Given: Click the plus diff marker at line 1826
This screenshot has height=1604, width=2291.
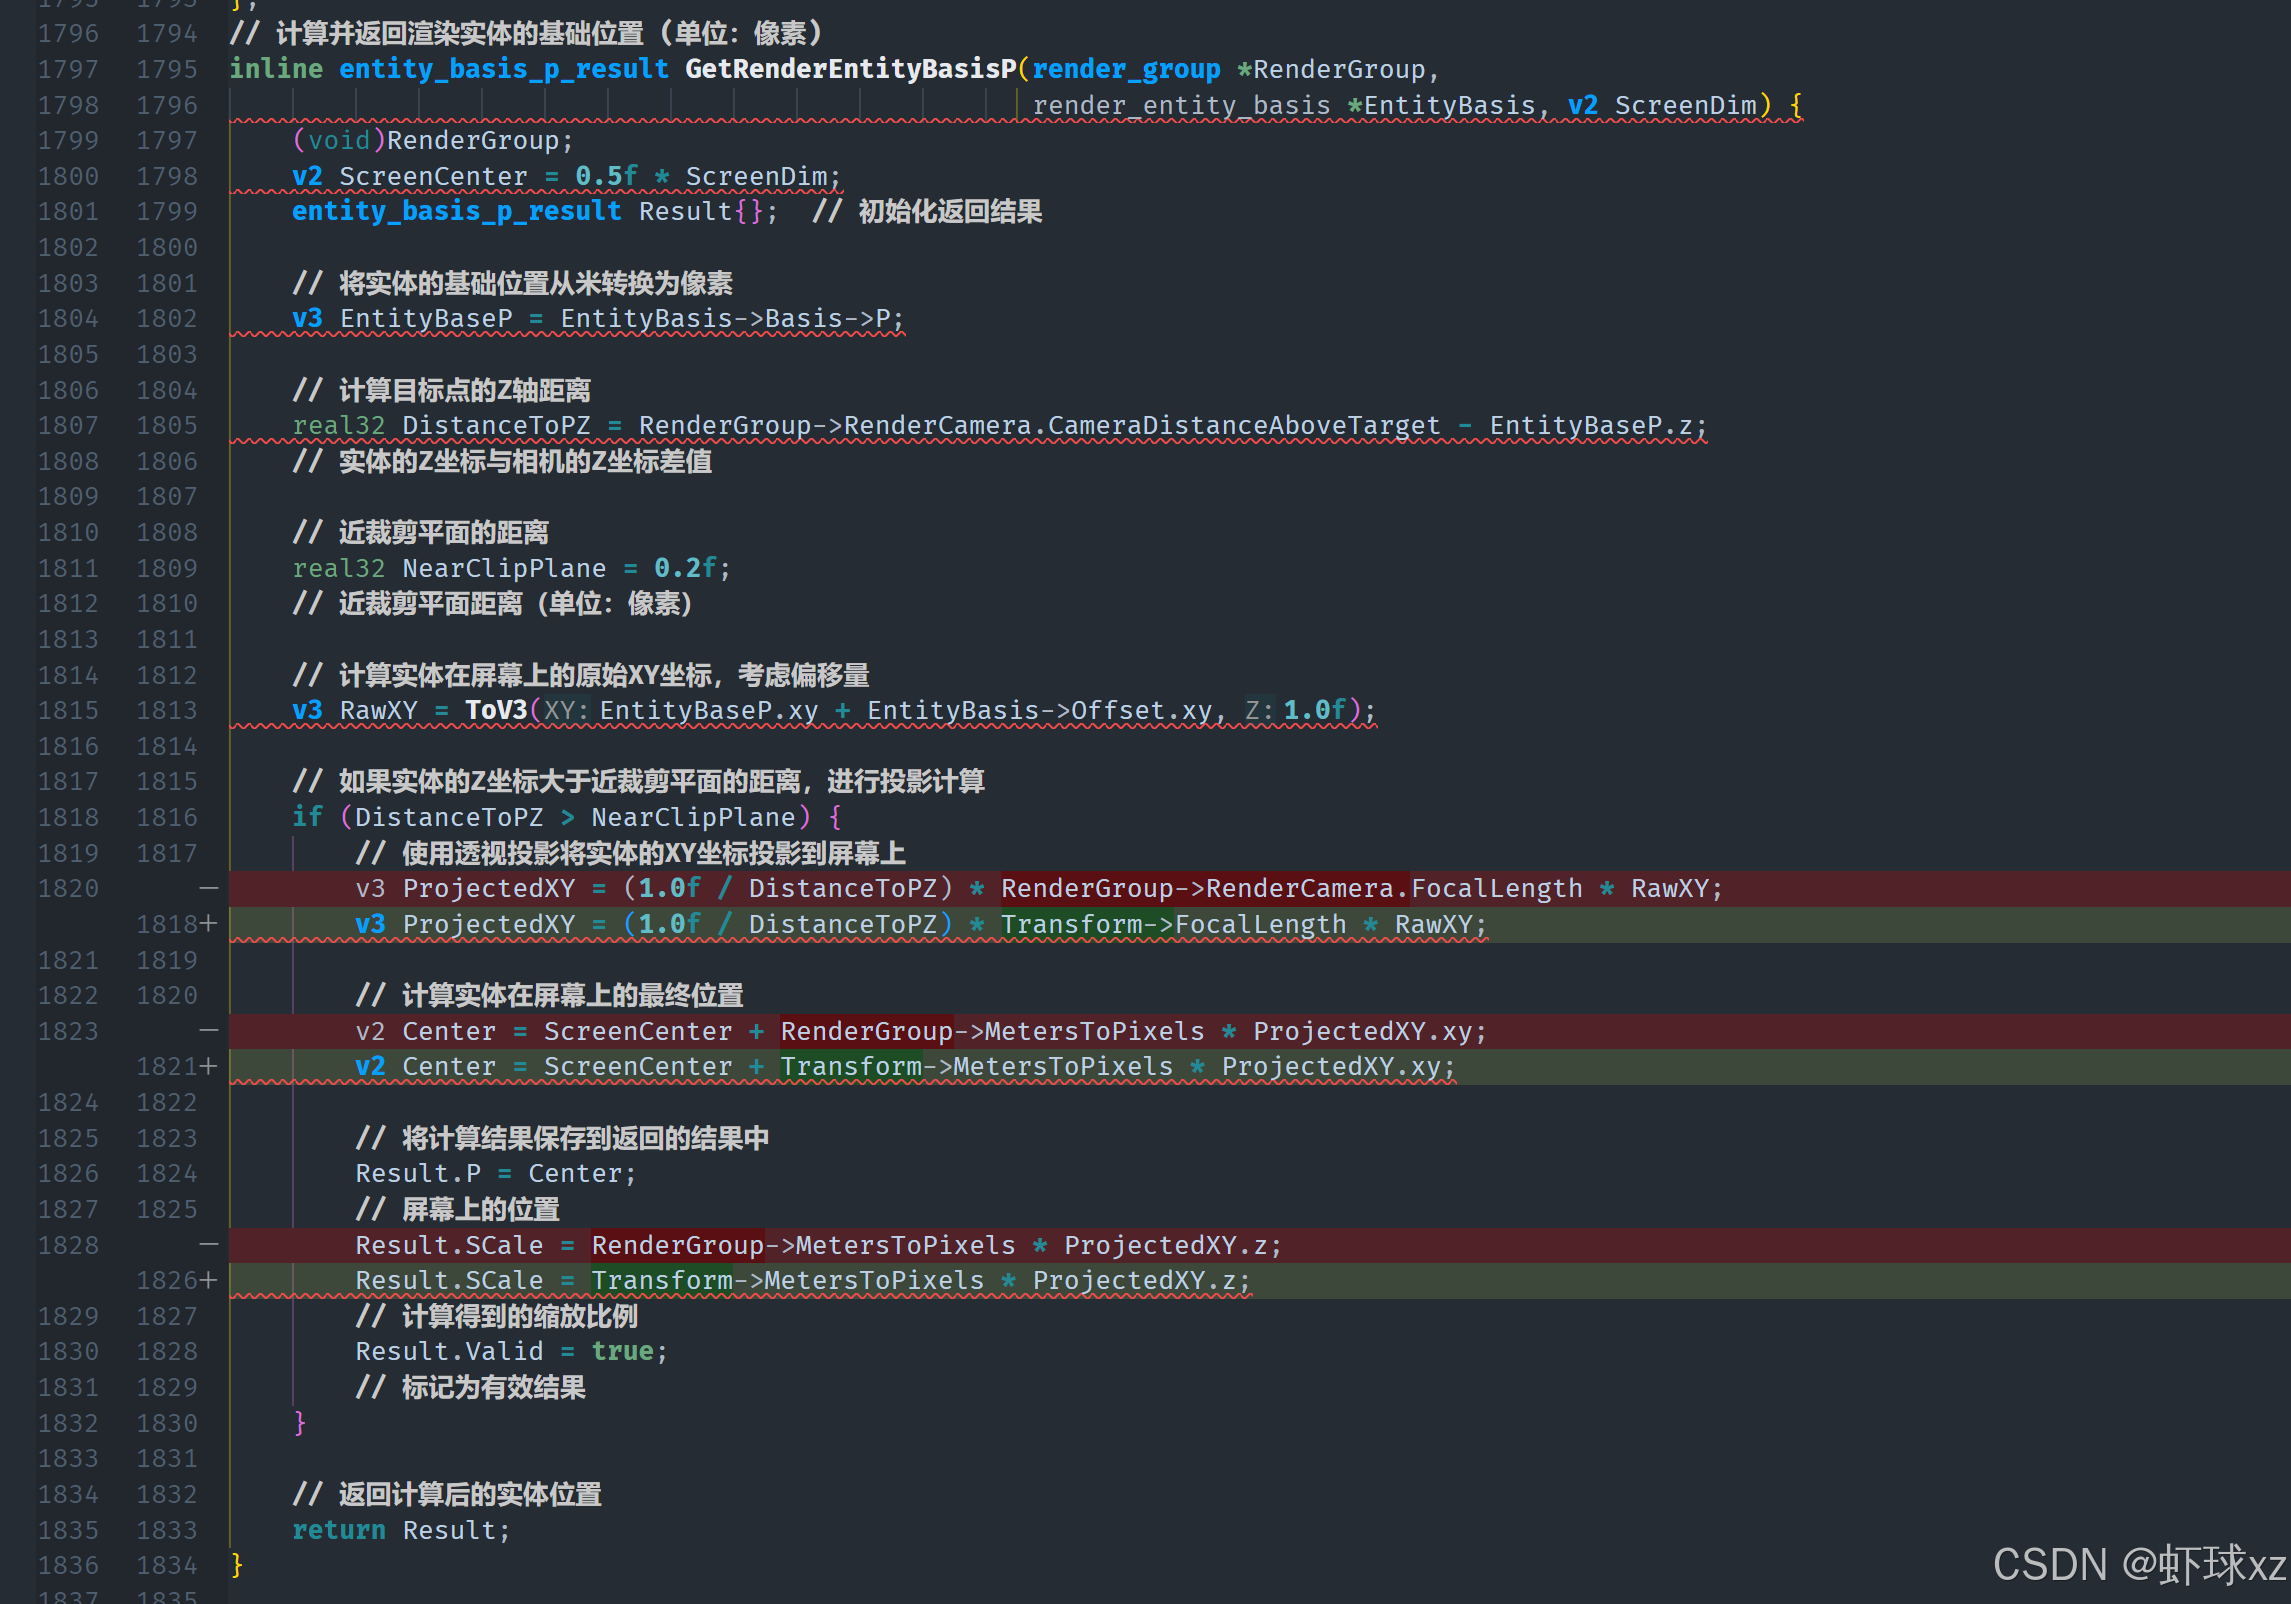Looking at the screenshot, I should (208, 1281).
